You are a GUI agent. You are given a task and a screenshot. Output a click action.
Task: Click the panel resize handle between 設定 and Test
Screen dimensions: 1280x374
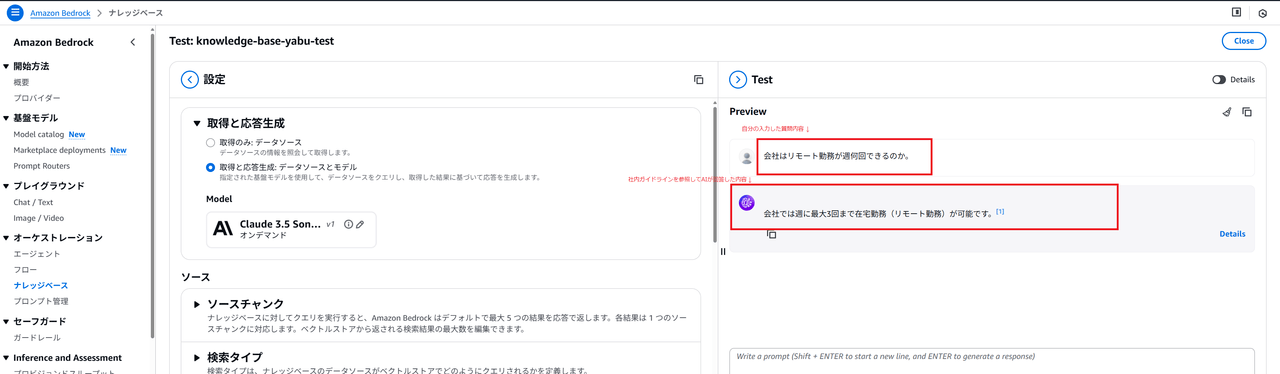(723, 251)
